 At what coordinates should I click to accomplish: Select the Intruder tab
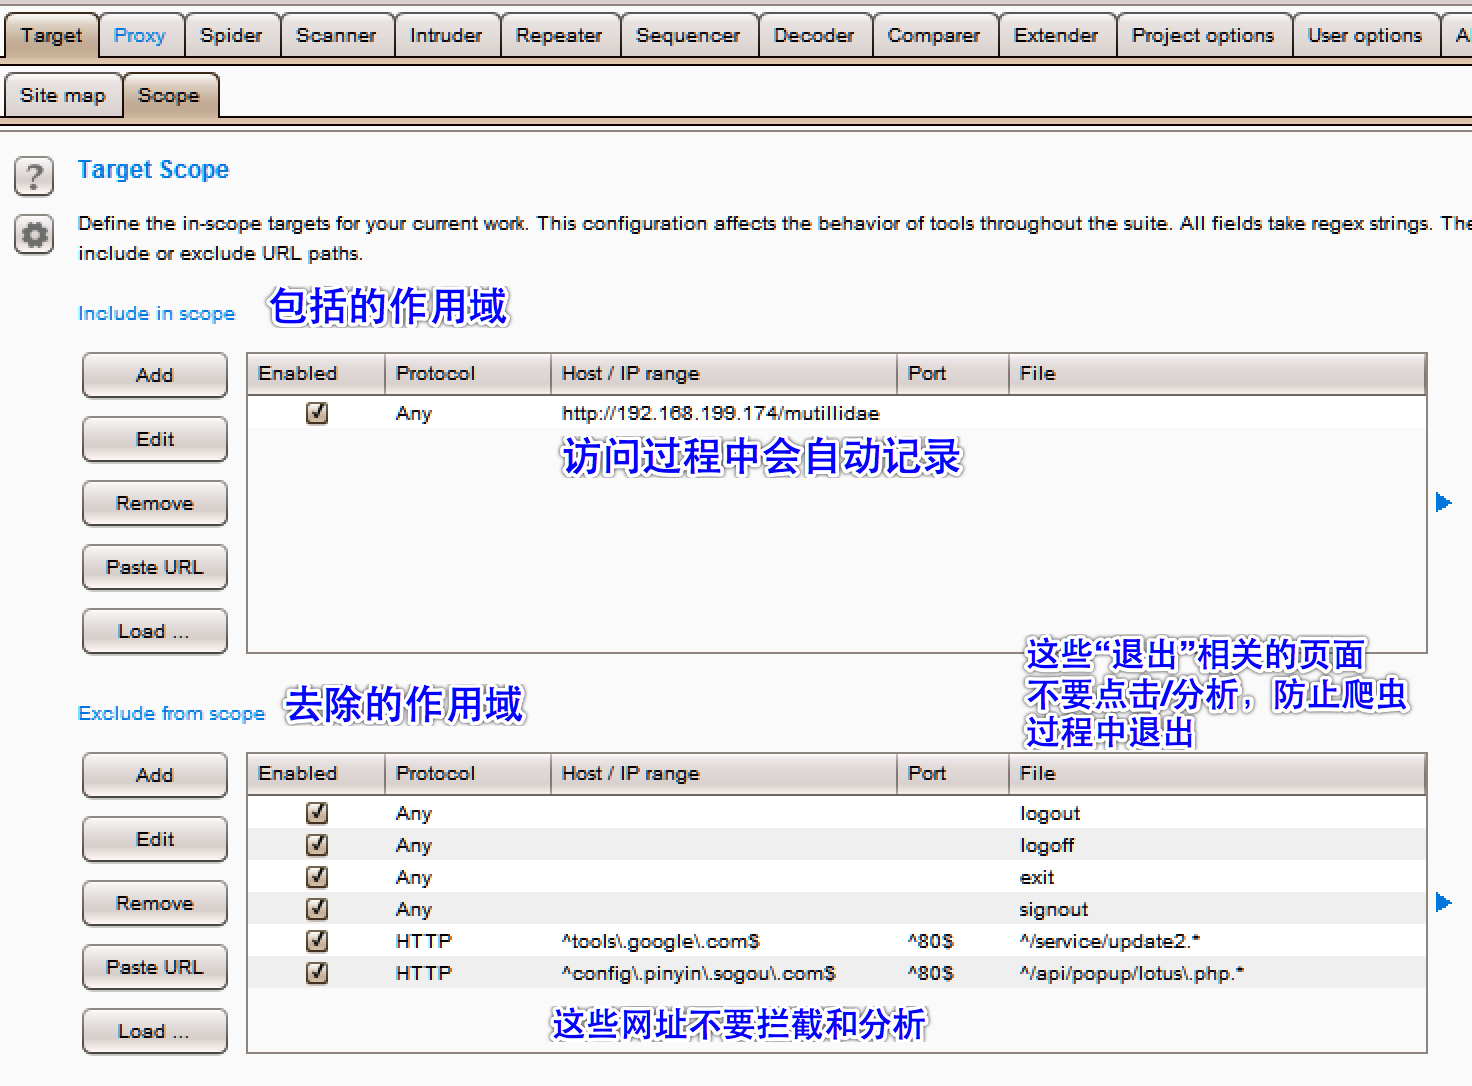coord(446,34)
